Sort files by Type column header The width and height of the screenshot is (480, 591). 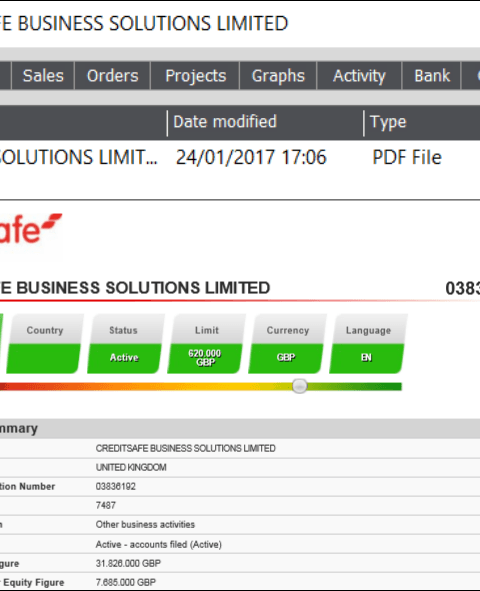coord(422,122)
